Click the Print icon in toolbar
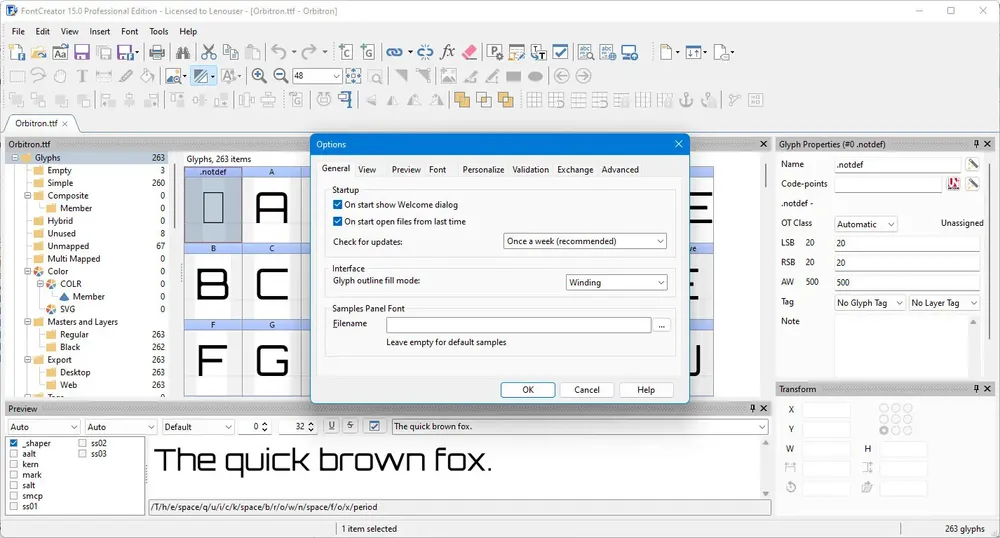Screen dimensions: 1000x538 point(157,52)
